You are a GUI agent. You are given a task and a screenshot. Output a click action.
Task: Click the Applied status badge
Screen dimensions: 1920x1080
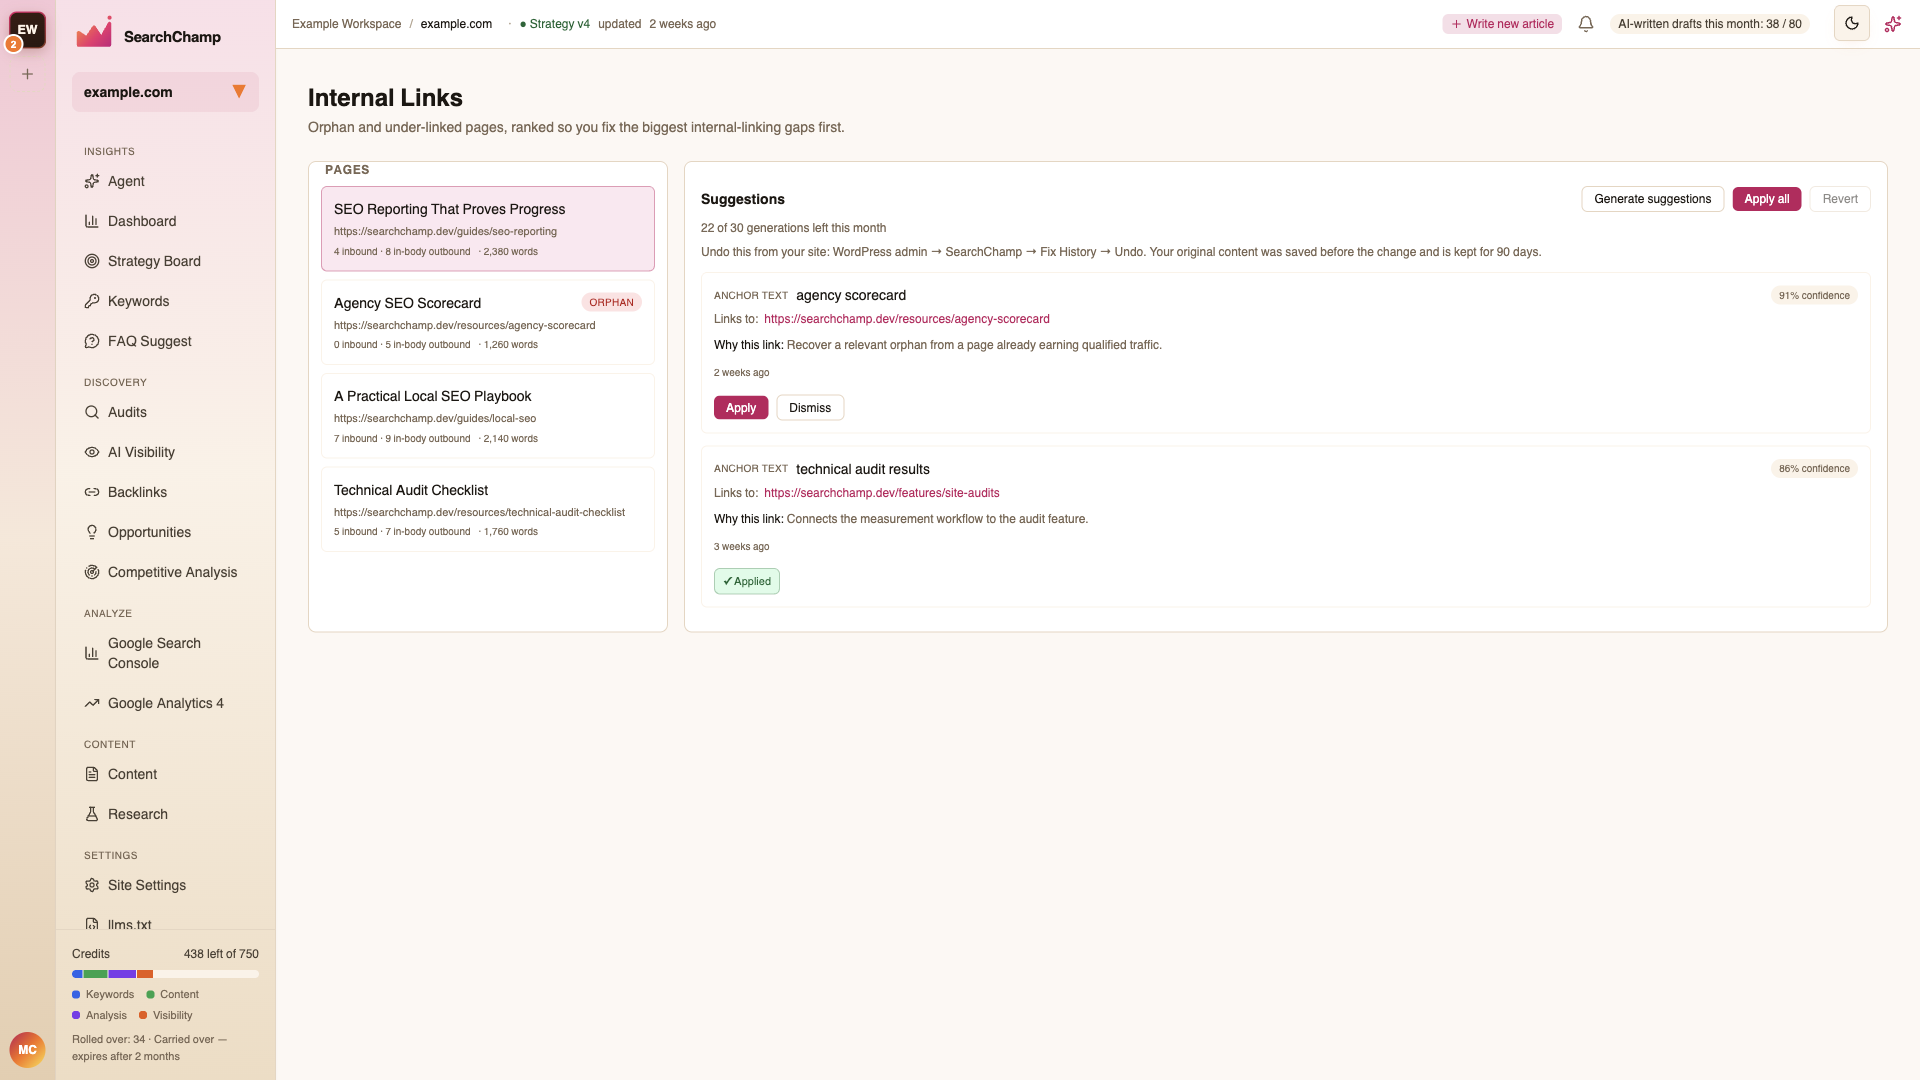[747, 582]
